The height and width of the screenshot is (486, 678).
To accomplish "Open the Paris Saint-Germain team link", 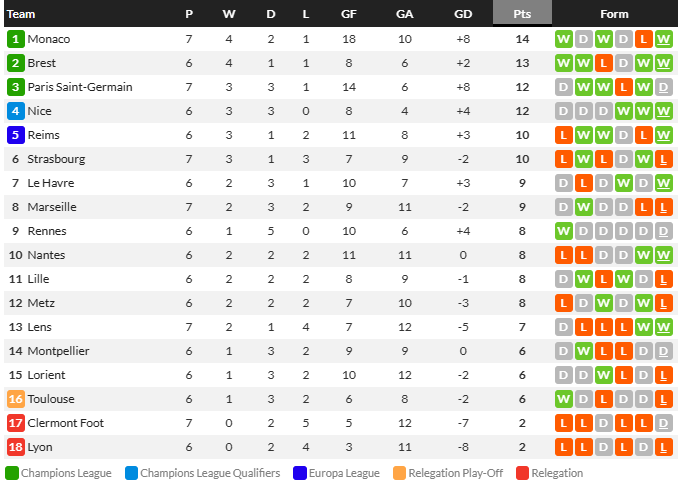I will [x=80, y=87].
